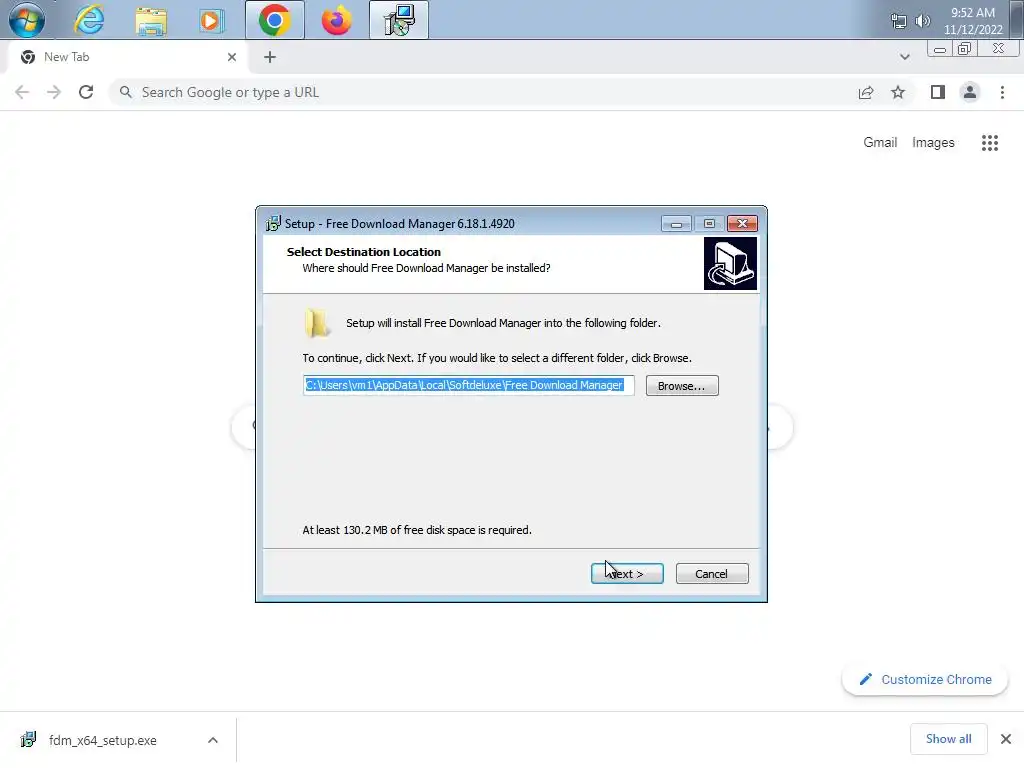
Task: Open a new Chrome tab with plus
Action: point(270,57)
